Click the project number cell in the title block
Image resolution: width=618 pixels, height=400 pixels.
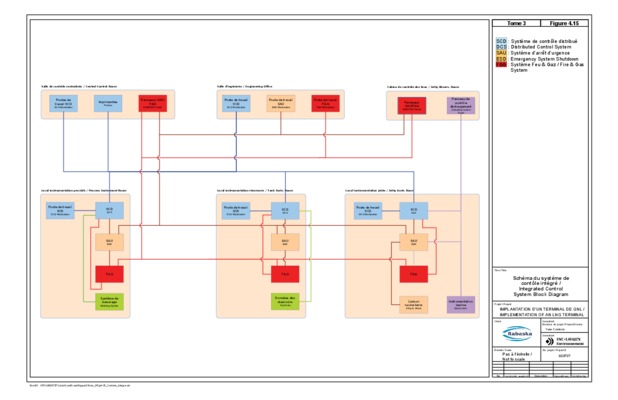tap(564, 356)
